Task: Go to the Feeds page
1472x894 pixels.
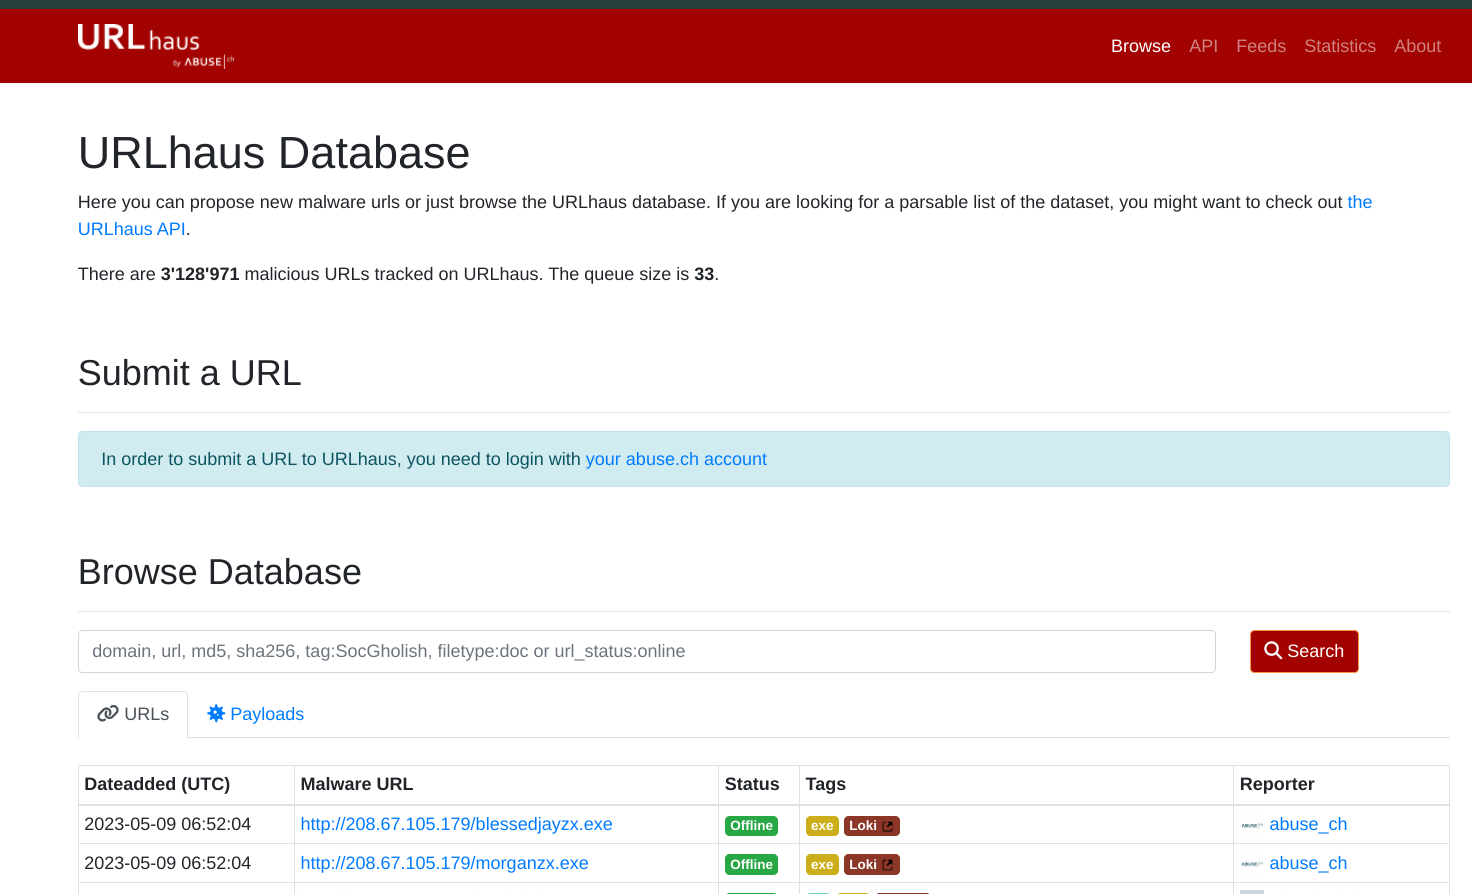Action: click(x=1260, y=46)
